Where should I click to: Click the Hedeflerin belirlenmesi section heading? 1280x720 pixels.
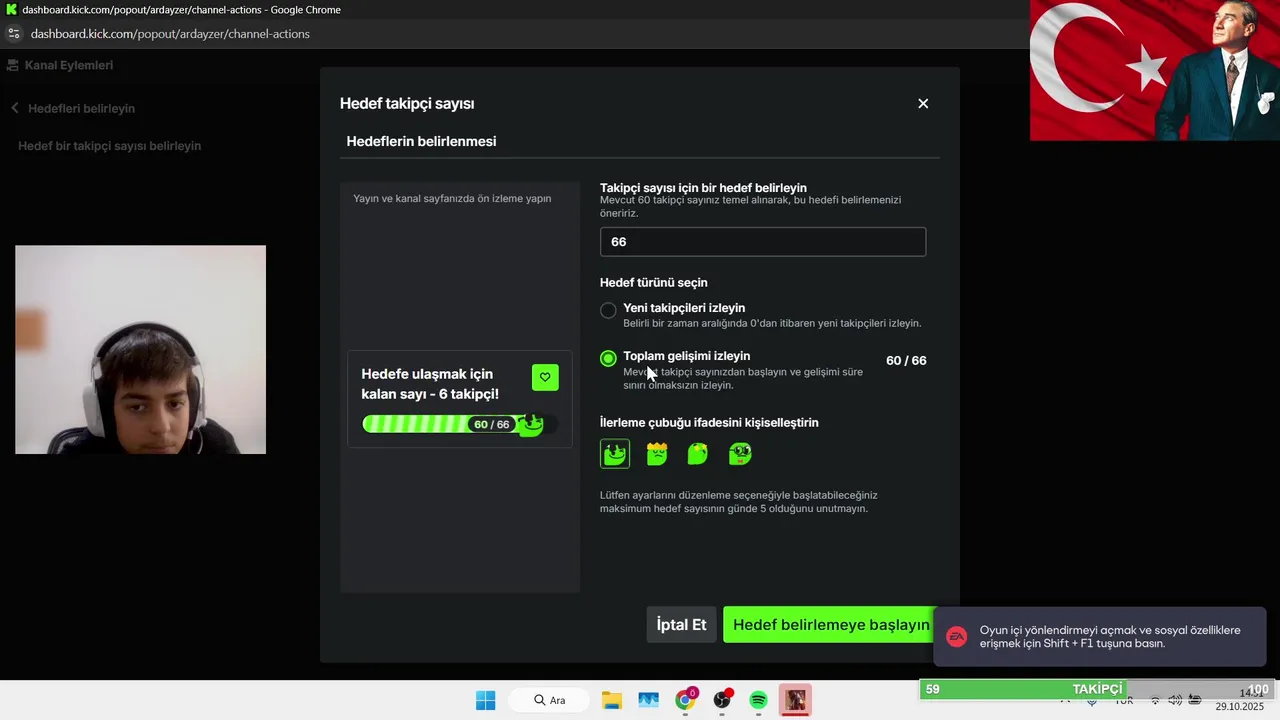click(x=421, y=141)
